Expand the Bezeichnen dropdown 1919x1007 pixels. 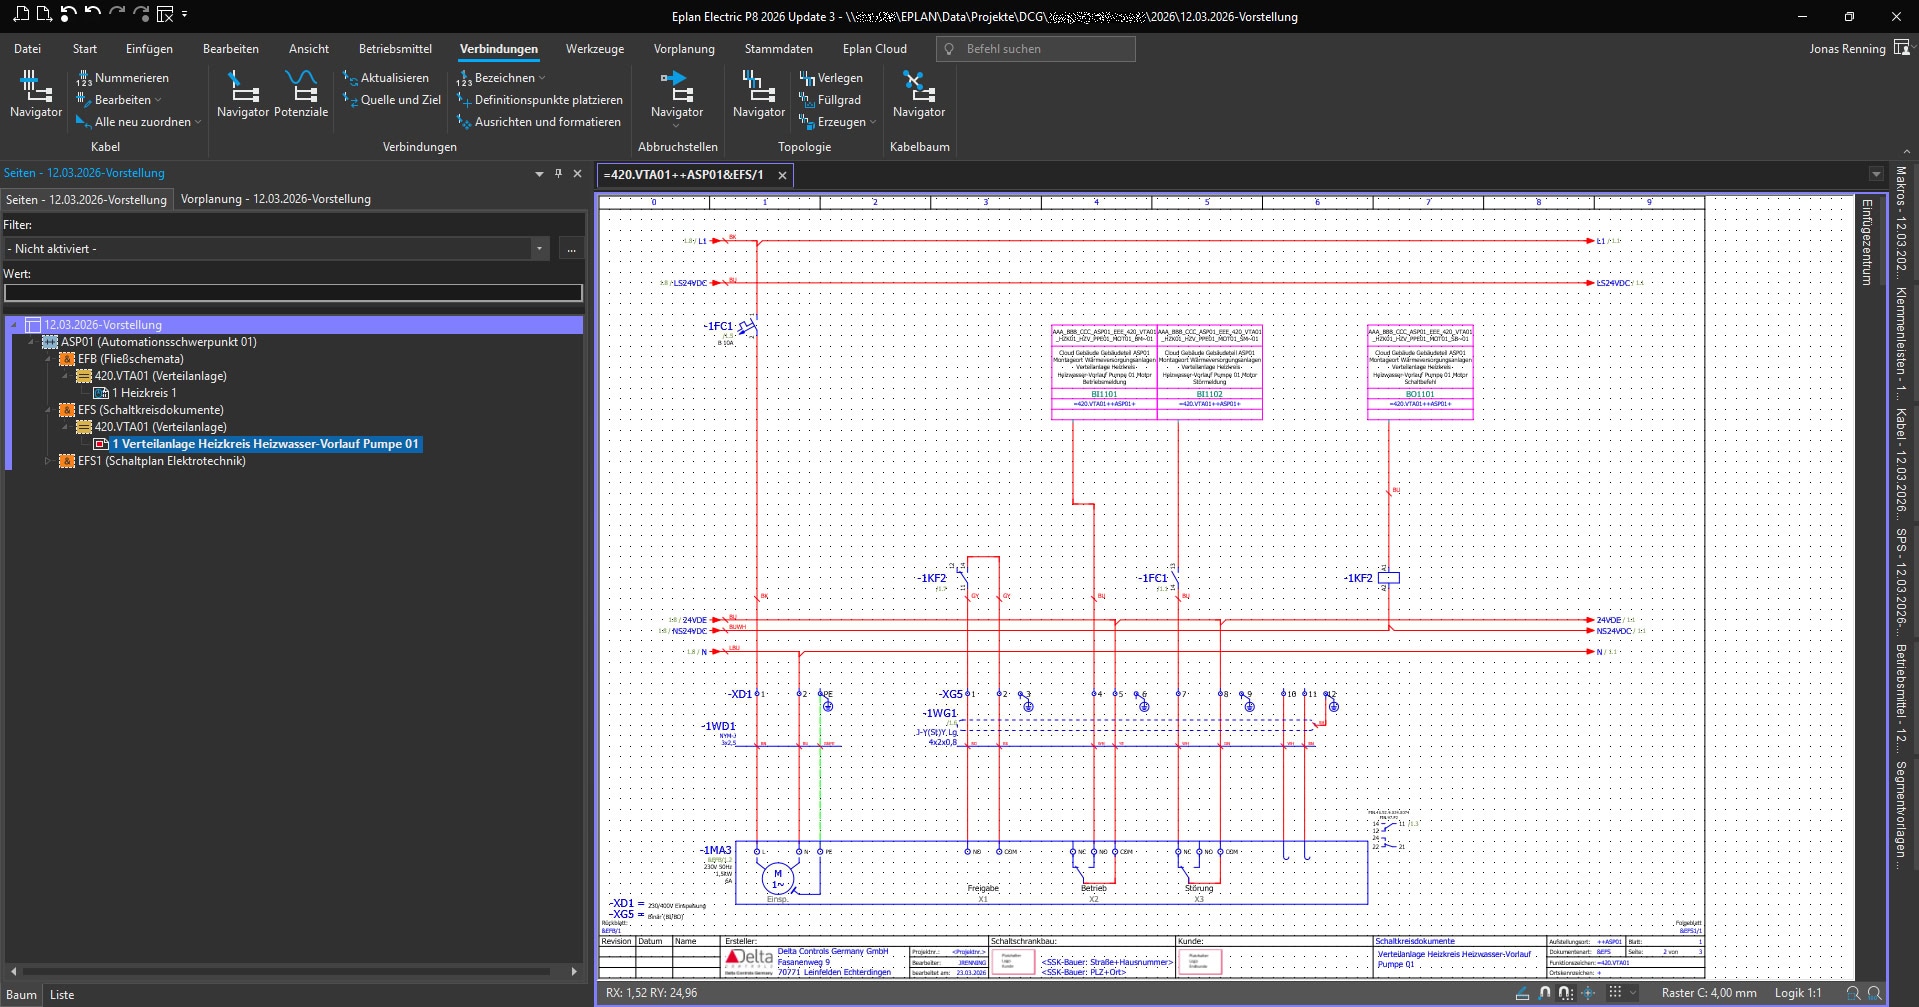pos(543,78)
